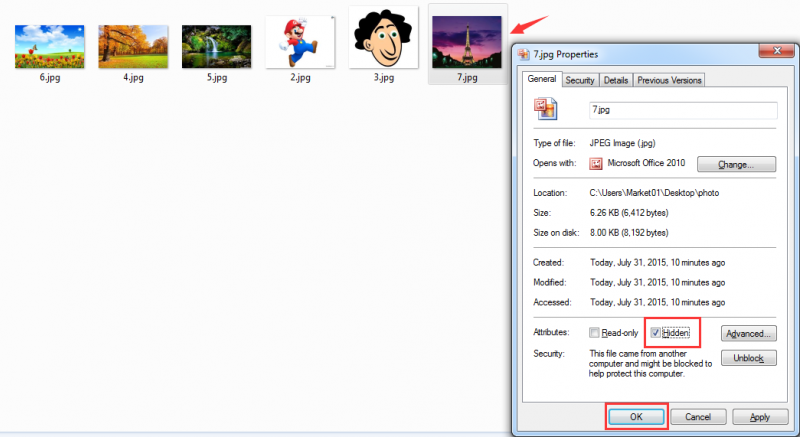Open the Security tab
Screen dimensions: 800x437
pyautogui.click(x=580, y=80)
